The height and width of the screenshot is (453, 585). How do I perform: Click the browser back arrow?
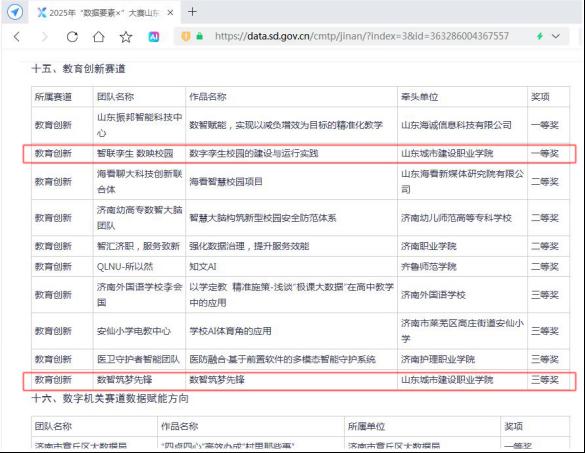pos(17,36)
